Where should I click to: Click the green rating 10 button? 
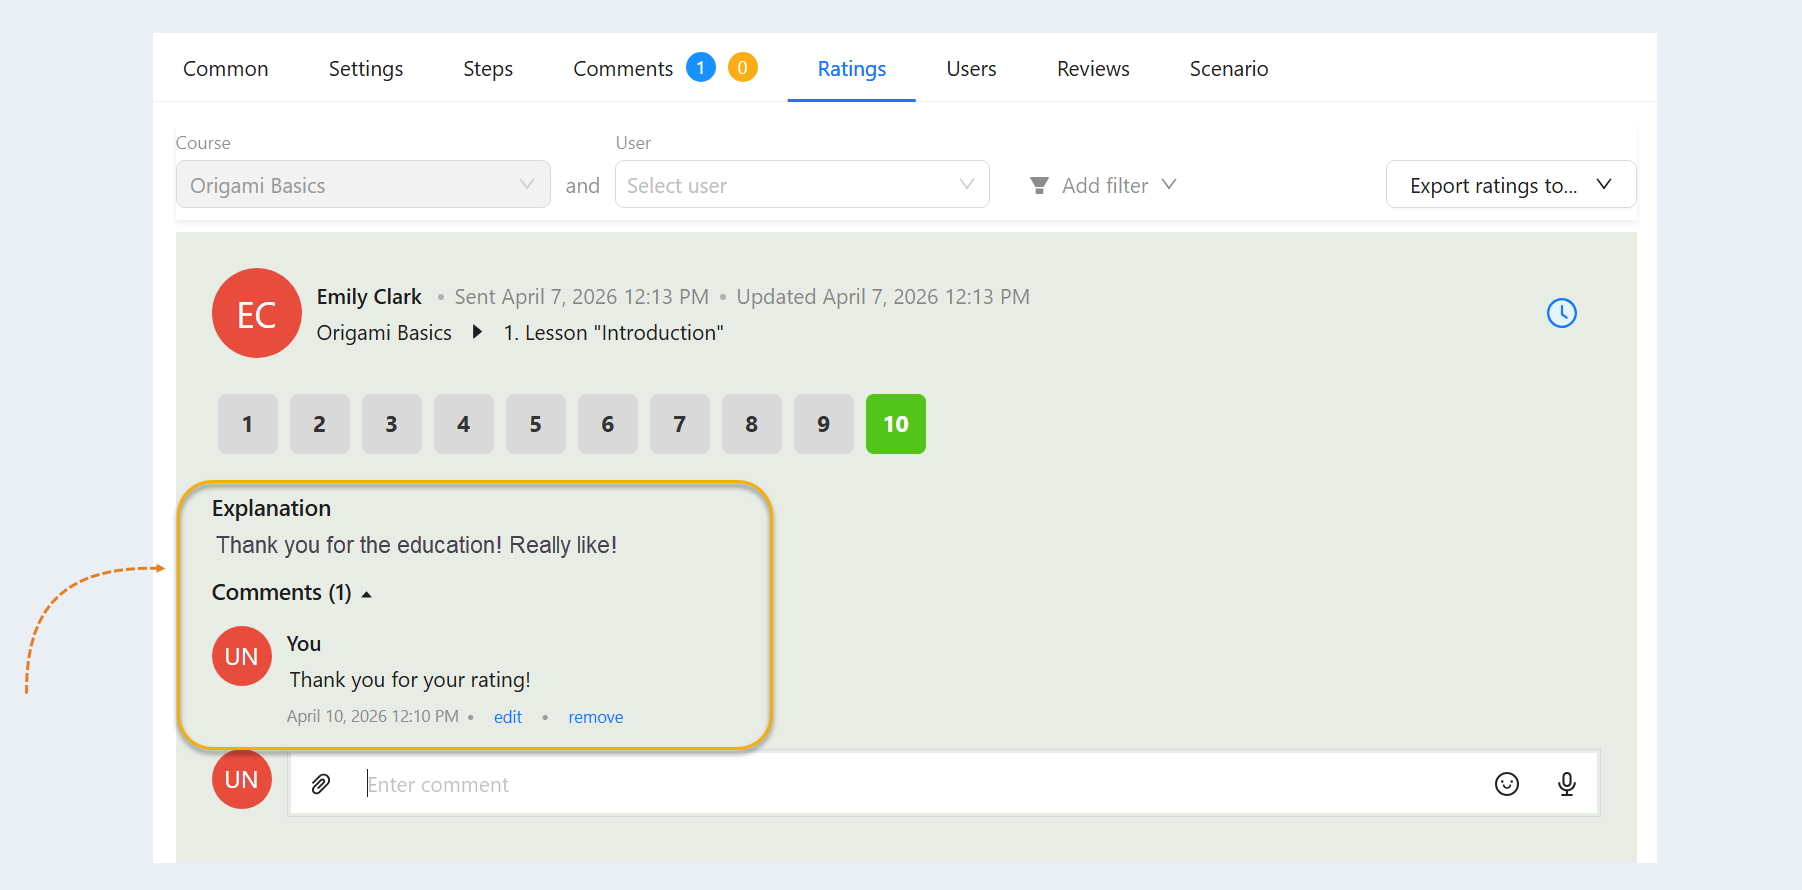pos(896,424)
